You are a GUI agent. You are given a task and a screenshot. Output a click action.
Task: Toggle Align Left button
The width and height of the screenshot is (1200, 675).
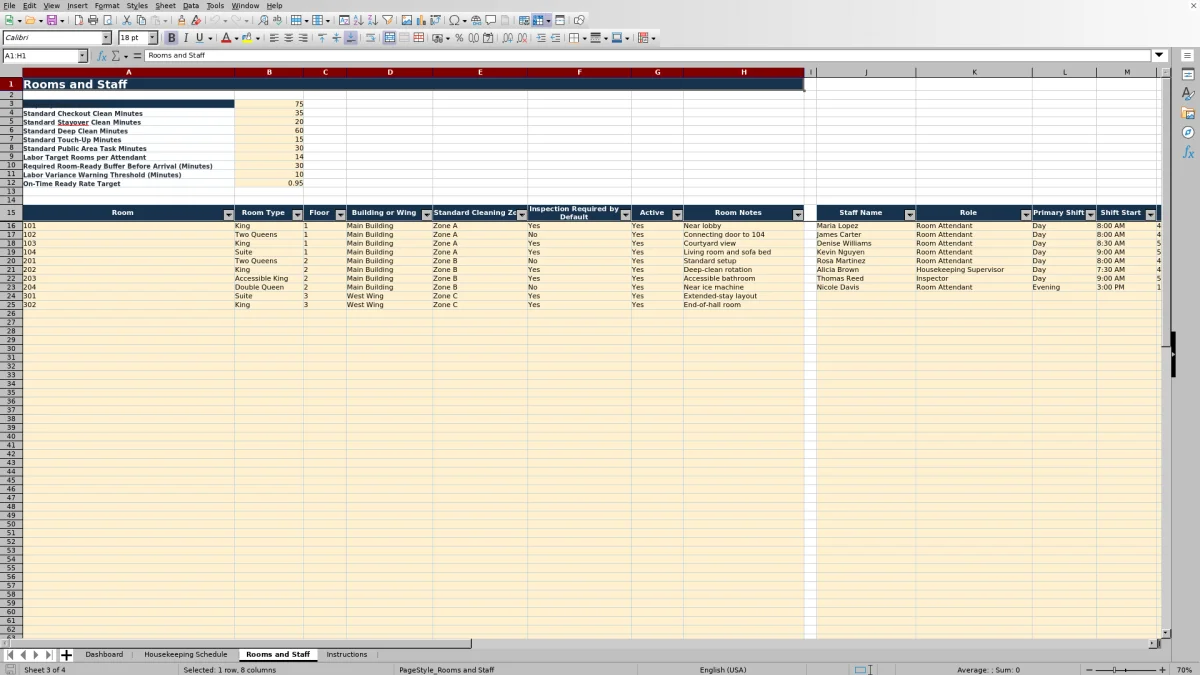pos(273,38)
